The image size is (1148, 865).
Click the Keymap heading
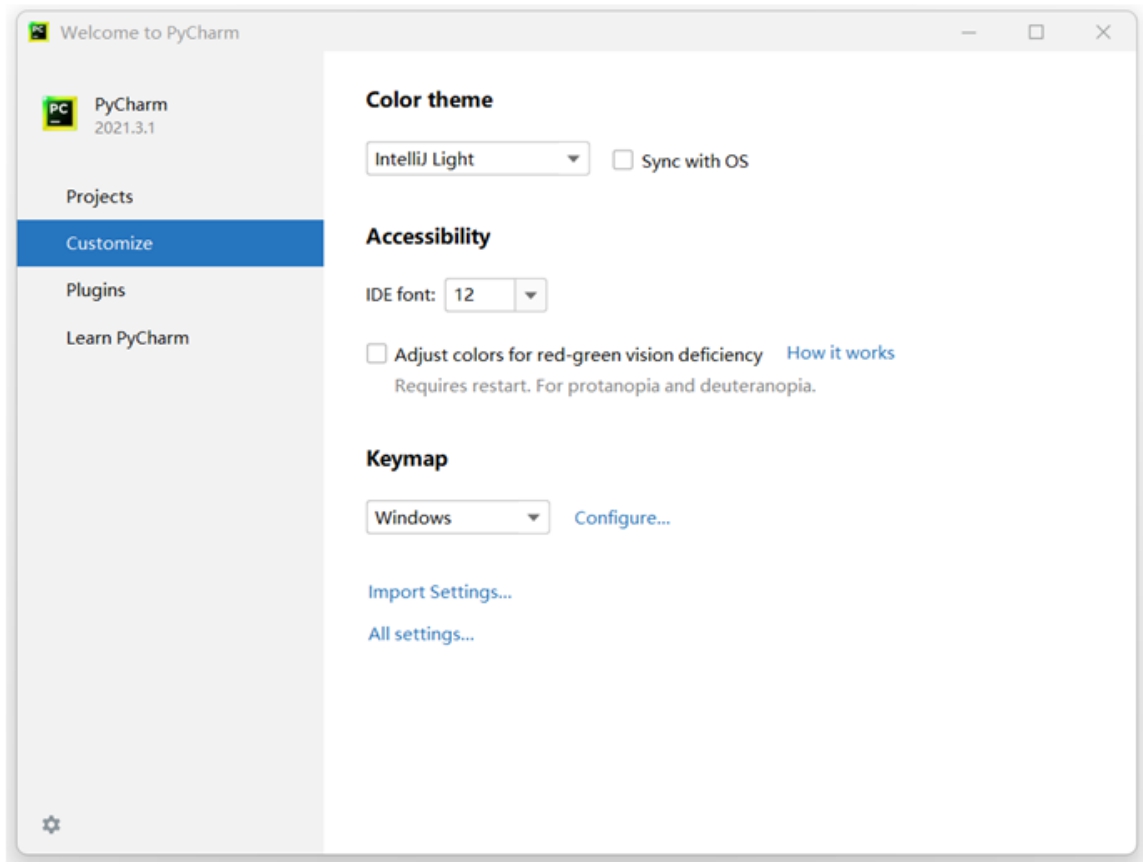pyautogui.click(x=407, y=459)
